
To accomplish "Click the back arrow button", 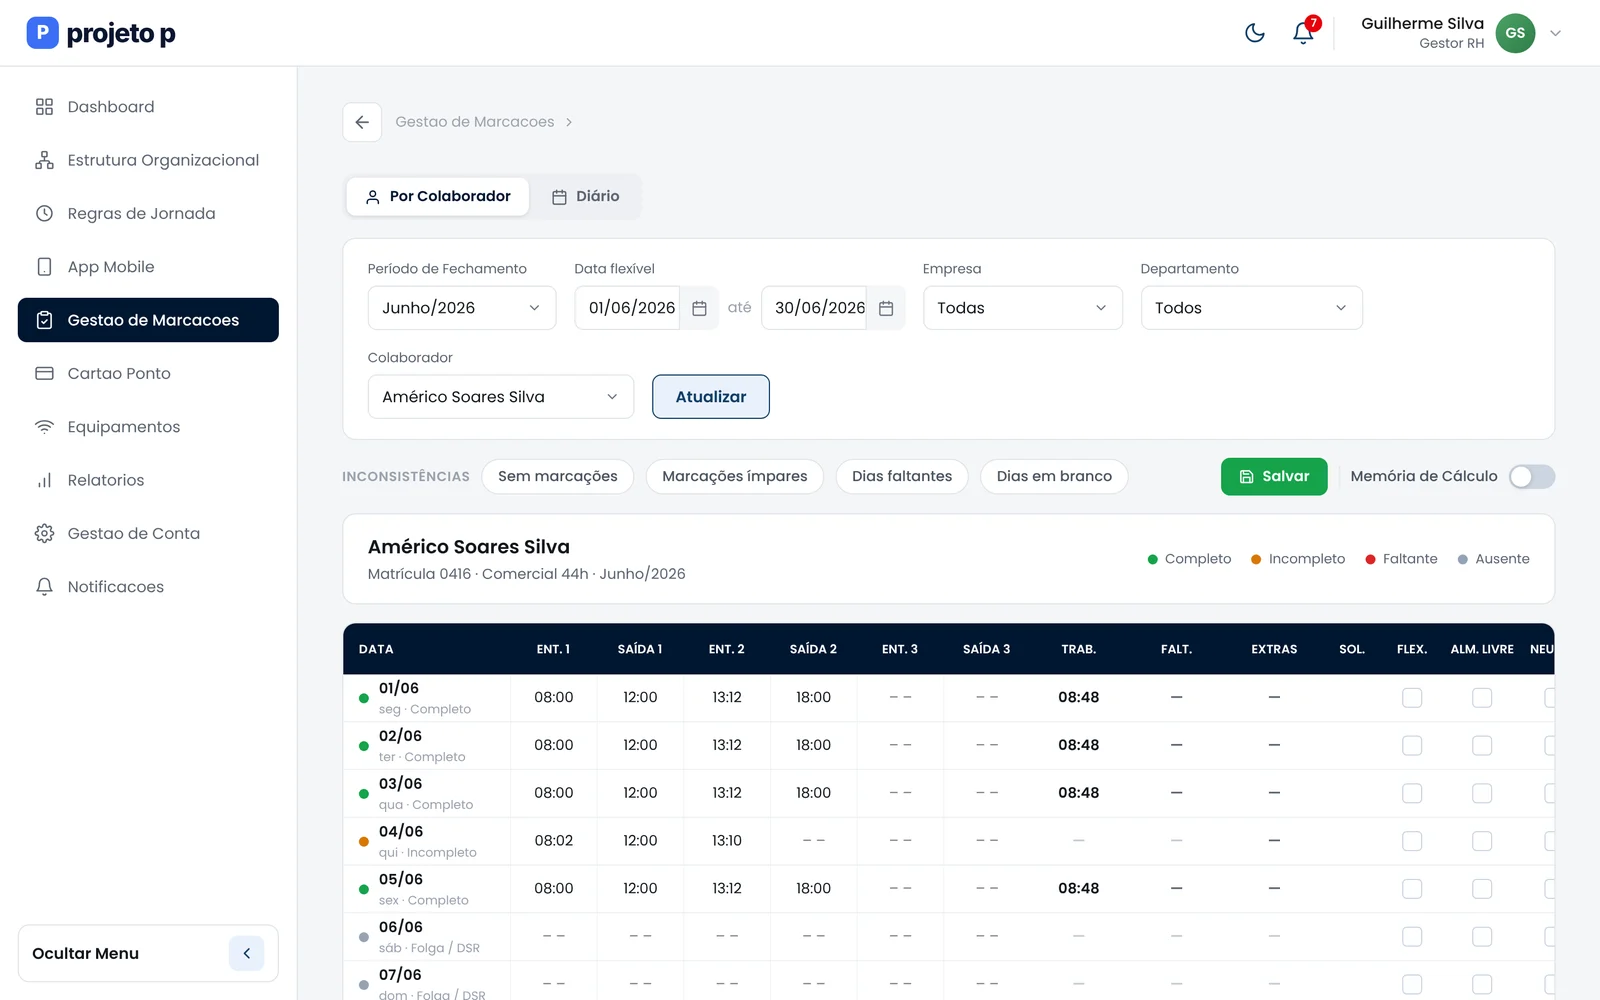I will tap(362, 122).
